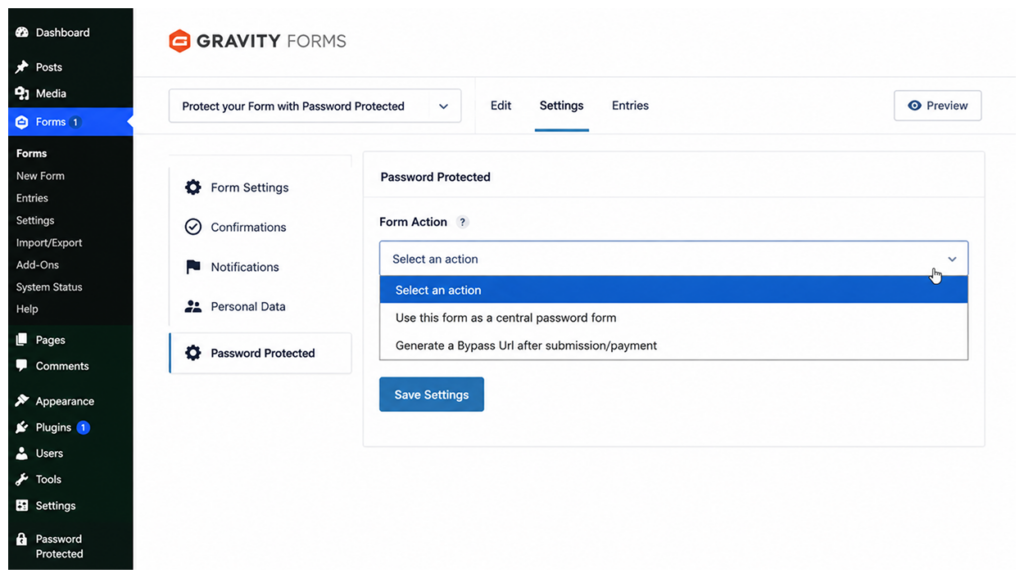Viewport: 1024px width, 578px height.
Task: Choose 'Use this form as a central password form'
Action: point(673,317)
